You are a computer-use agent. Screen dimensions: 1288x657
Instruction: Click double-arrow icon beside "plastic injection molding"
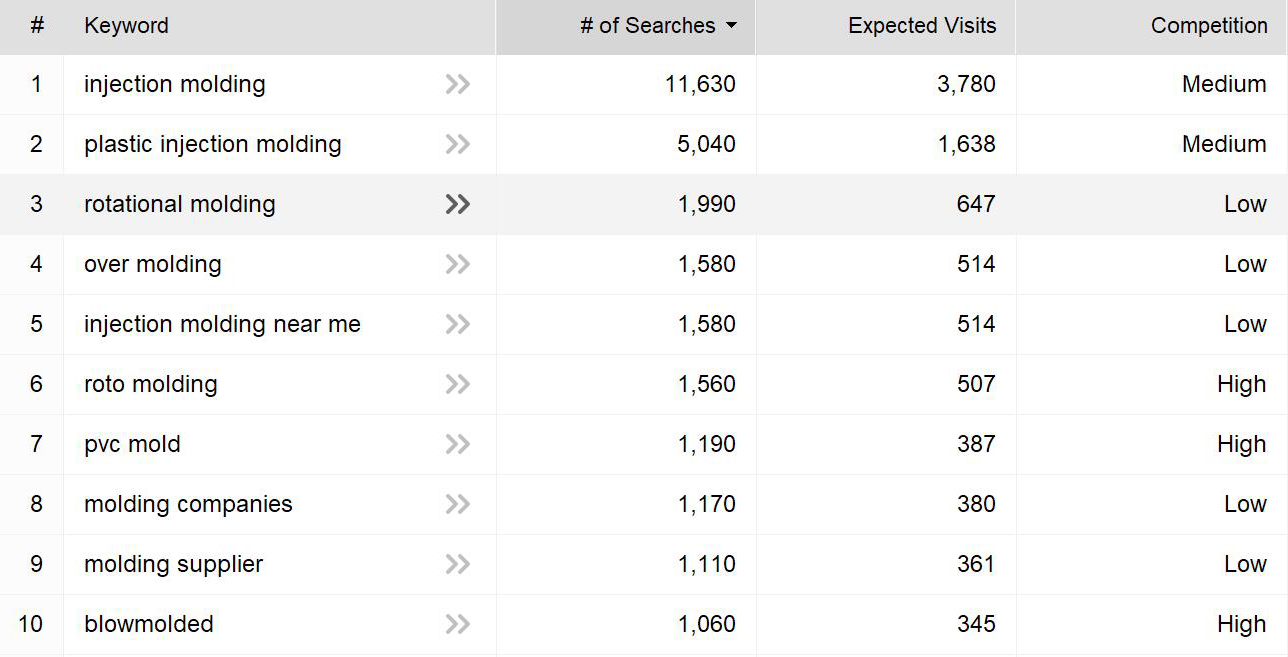(458, 145)
